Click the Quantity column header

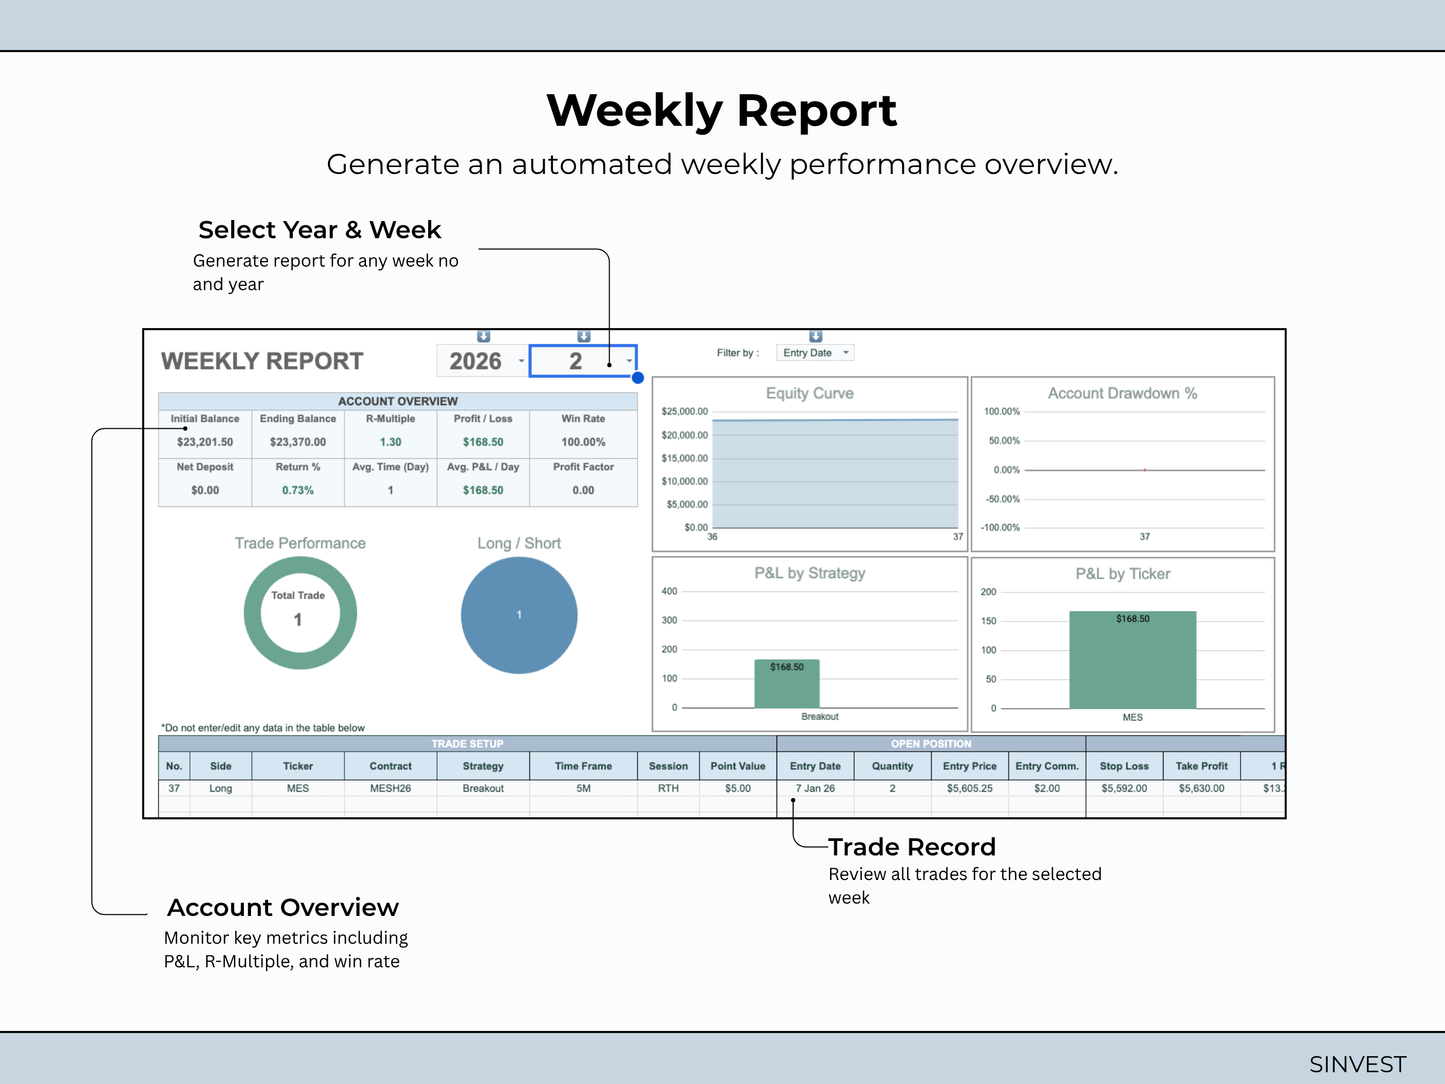[x=892, y=766]
